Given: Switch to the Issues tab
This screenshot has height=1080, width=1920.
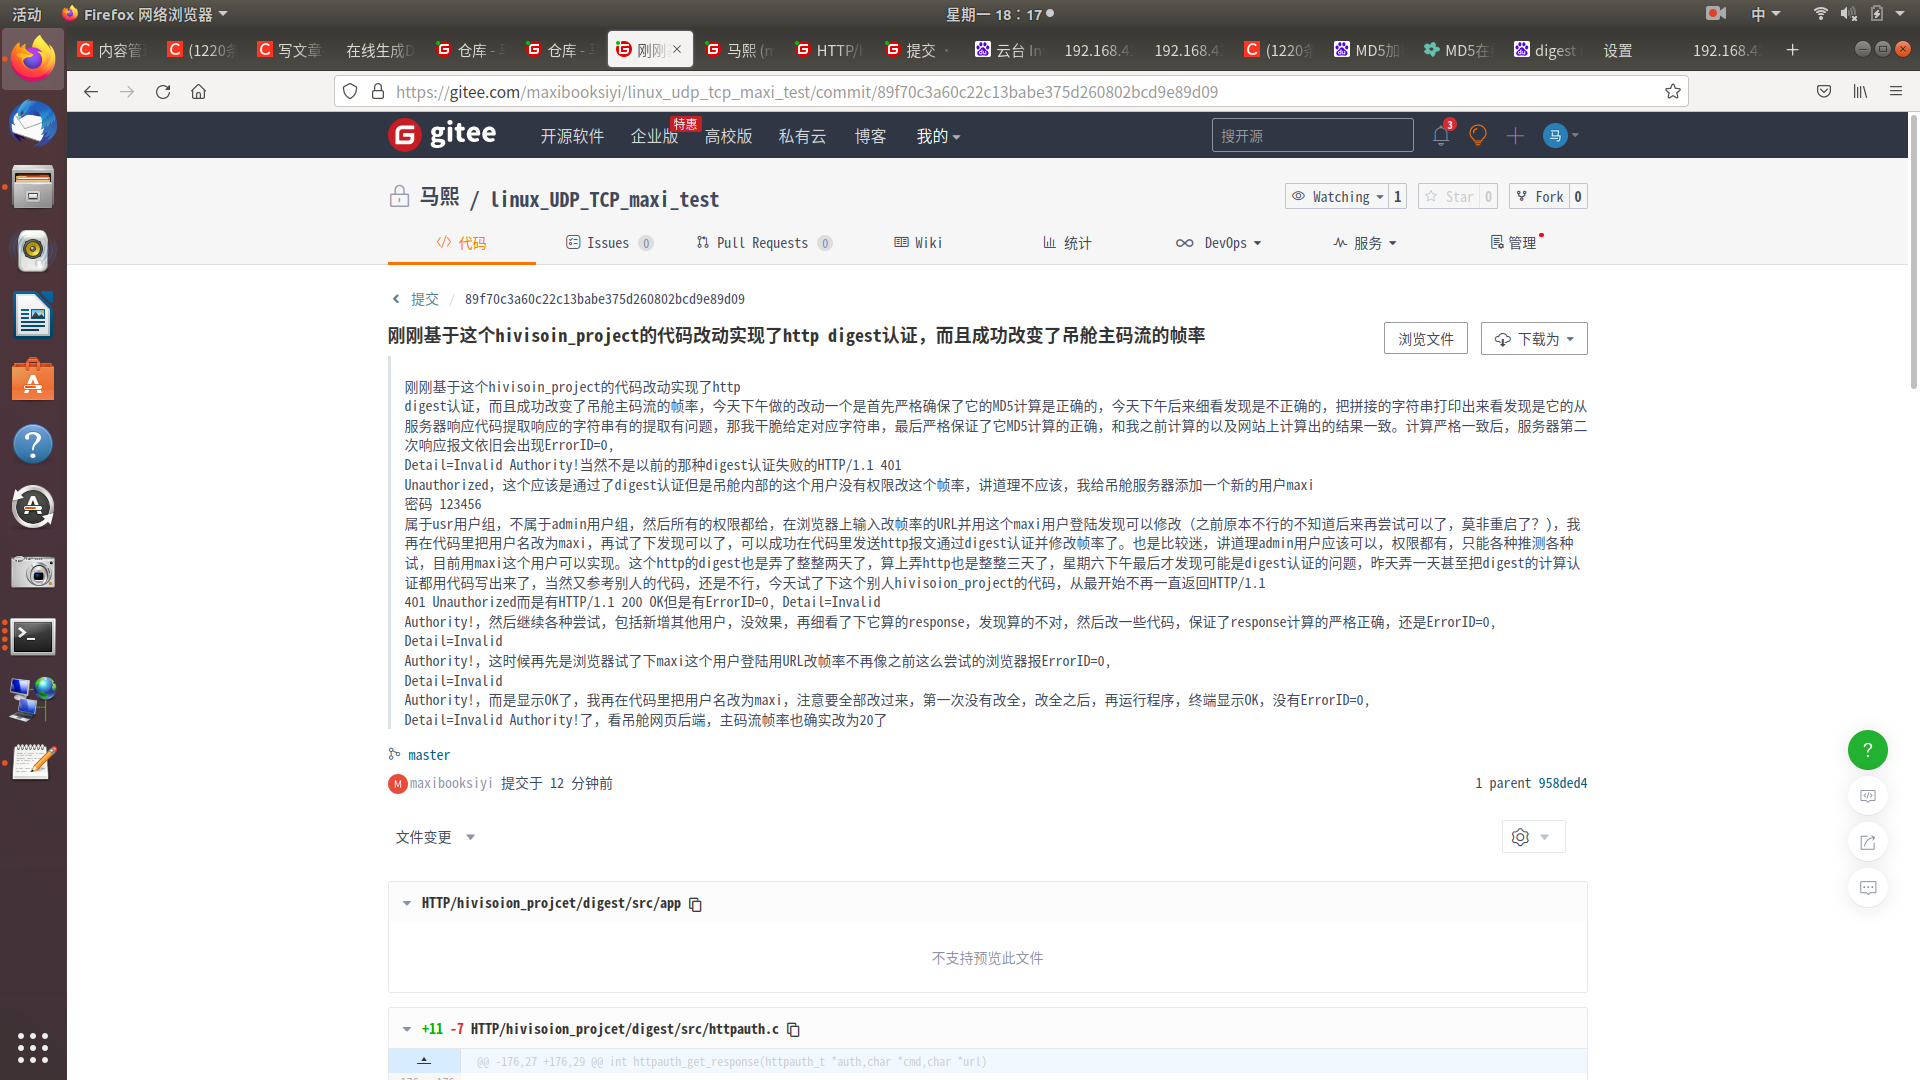Looking at the screenshot, I should point(607,243).
